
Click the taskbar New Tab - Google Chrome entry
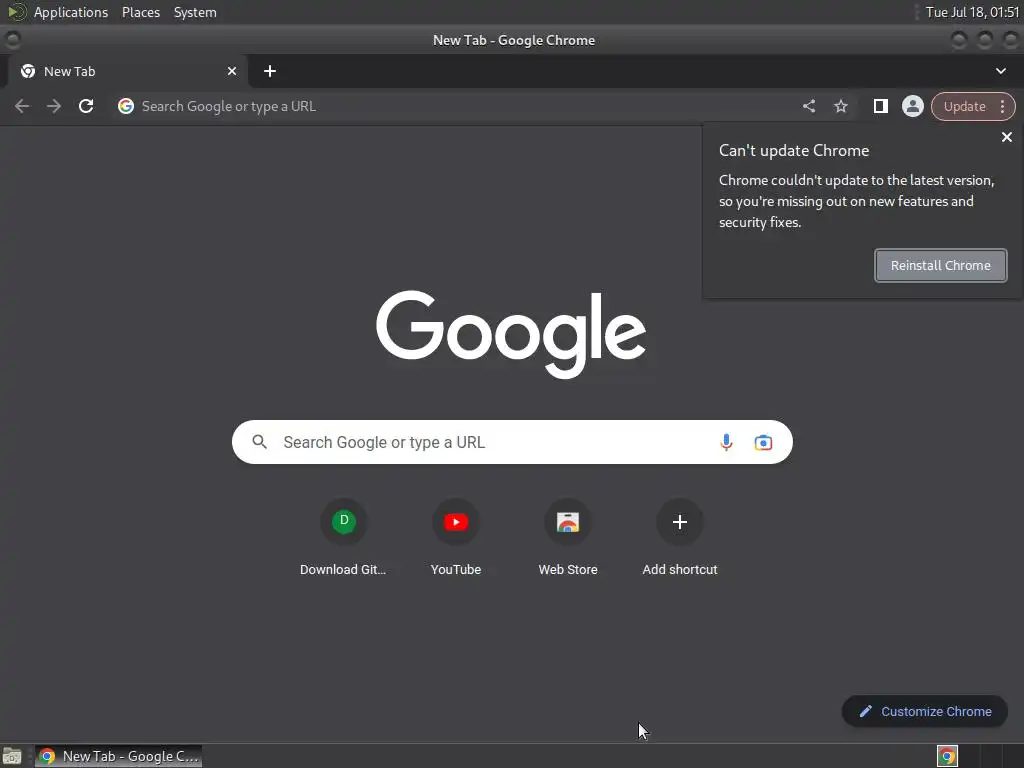118,756
